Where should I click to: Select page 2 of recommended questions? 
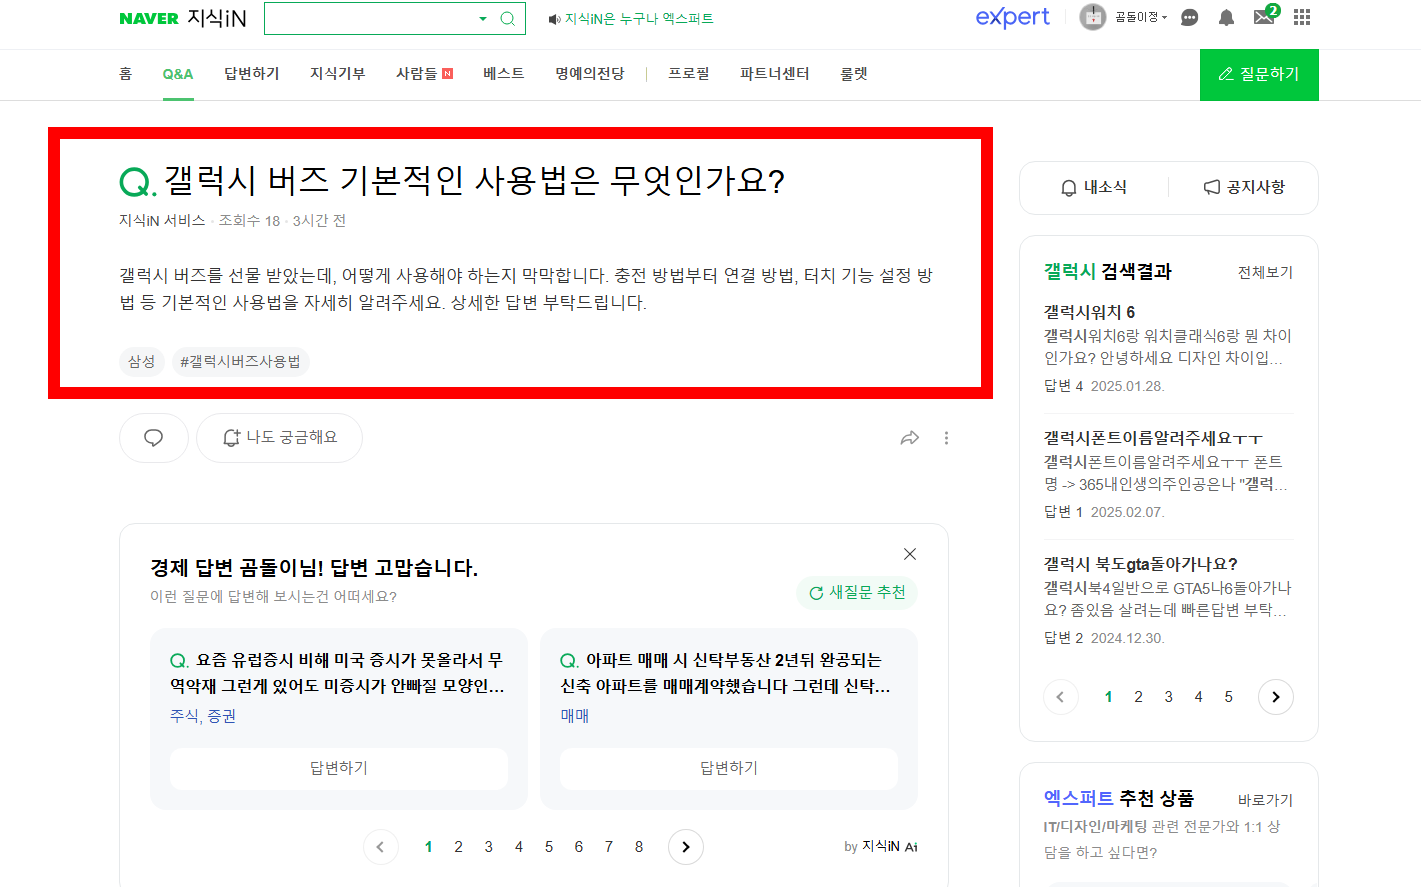(458, 847)
